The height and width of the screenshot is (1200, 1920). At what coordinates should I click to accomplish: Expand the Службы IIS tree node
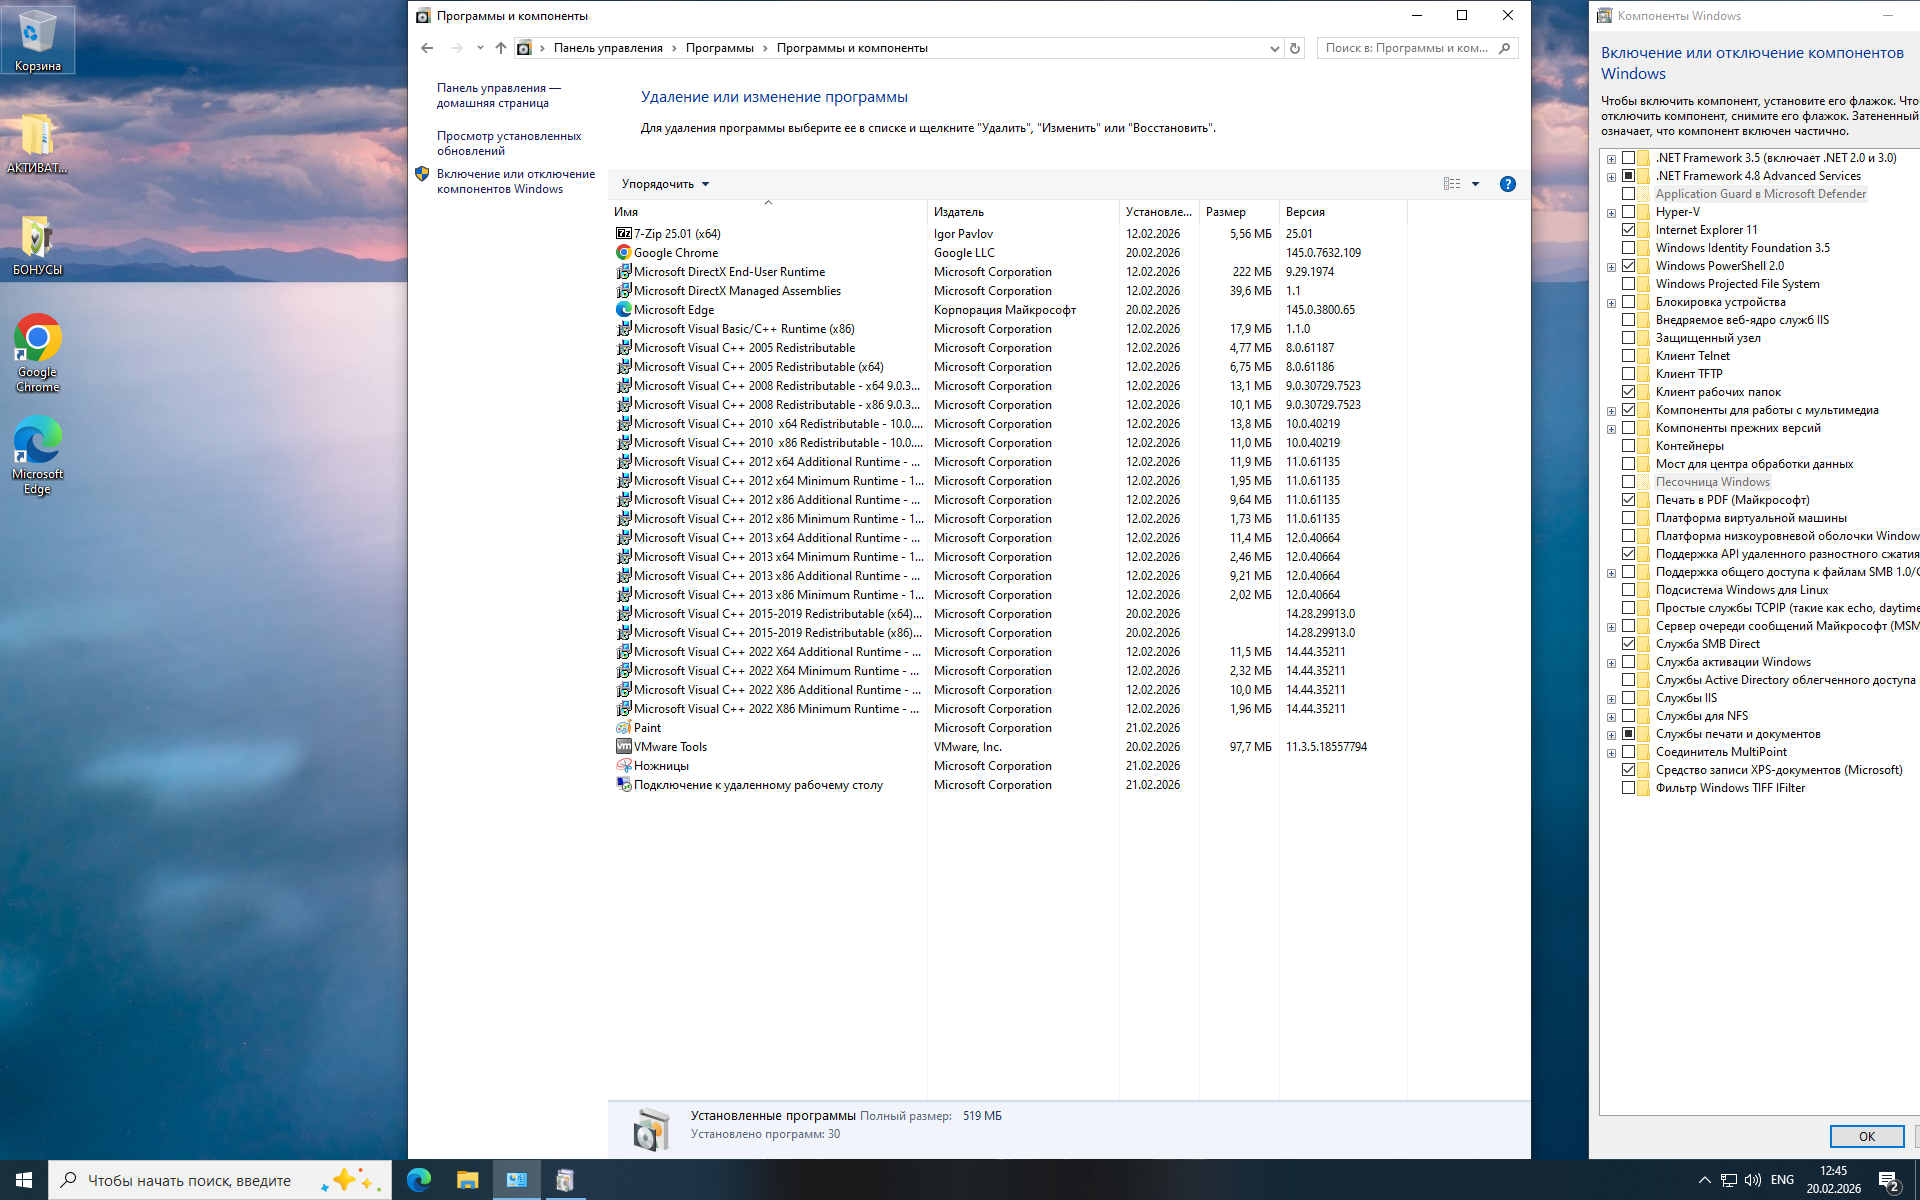click(x=1611, y=699)
